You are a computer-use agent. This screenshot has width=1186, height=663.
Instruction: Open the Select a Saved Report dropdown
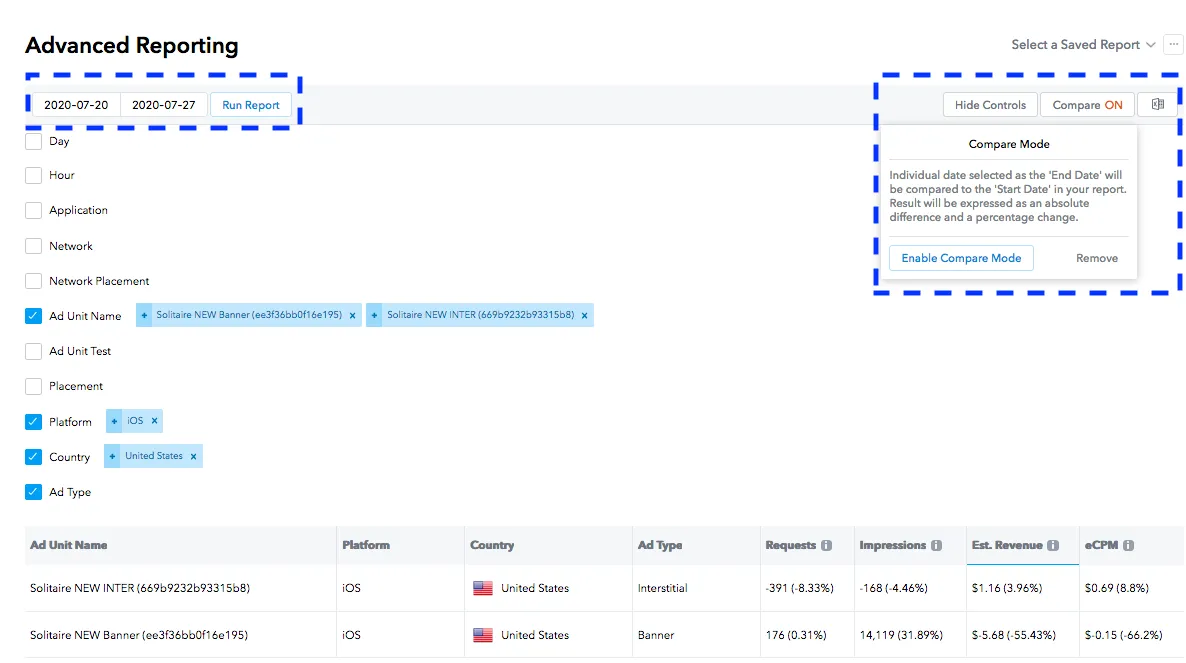tap(1083, 45)
